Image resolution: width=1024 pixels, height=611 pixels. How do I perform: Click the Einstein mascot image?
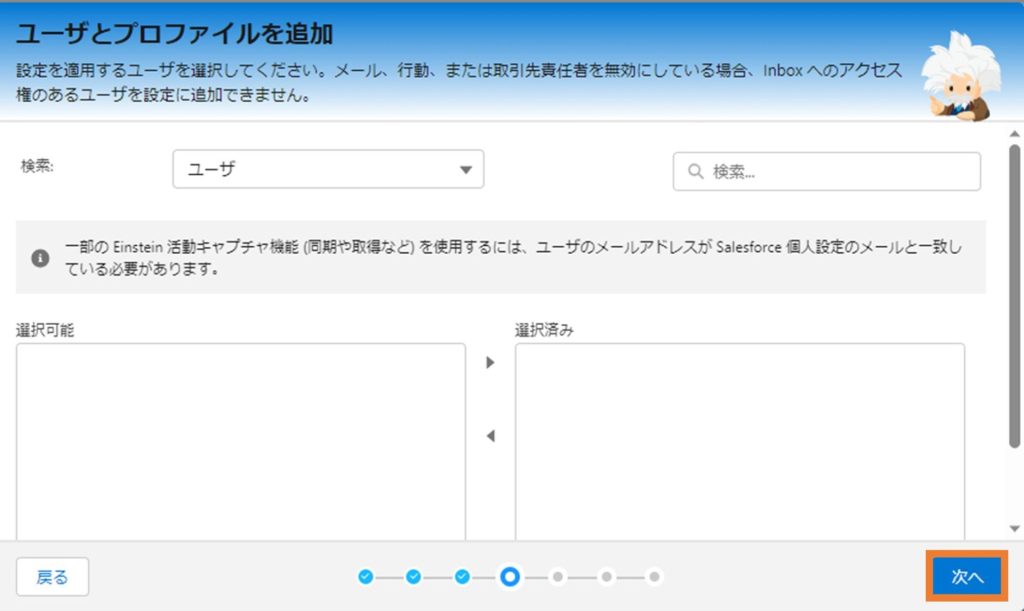point(961,76)
